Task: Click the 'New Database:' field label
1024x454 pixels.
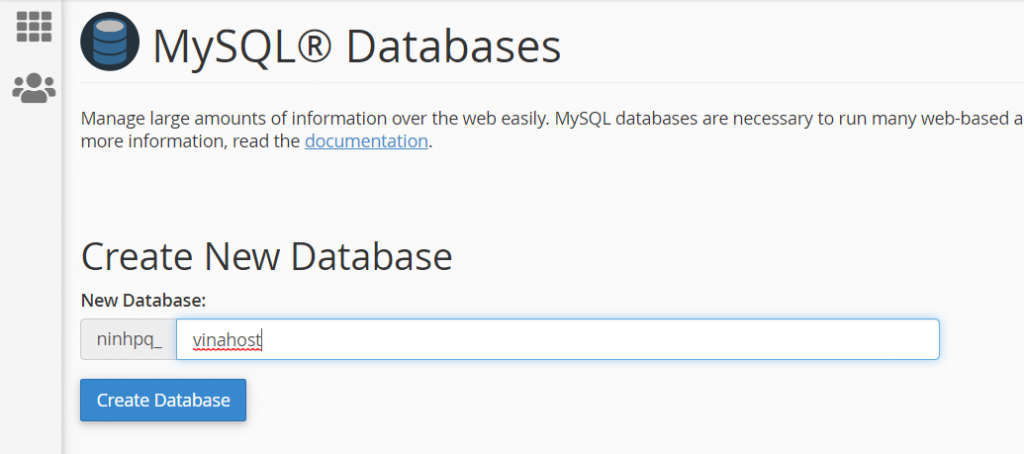Action: point(143,299)
